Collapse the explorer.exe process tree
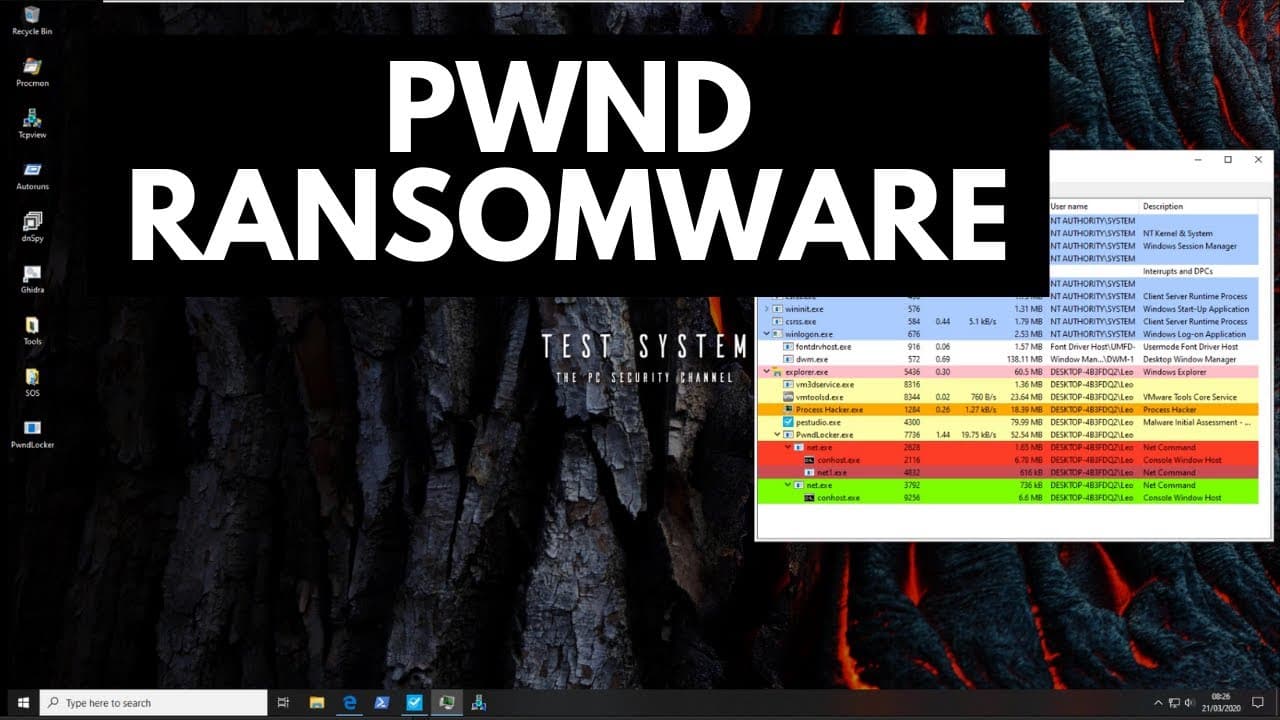This screenshot has width=1280, height=720. (x=767, y=372)
